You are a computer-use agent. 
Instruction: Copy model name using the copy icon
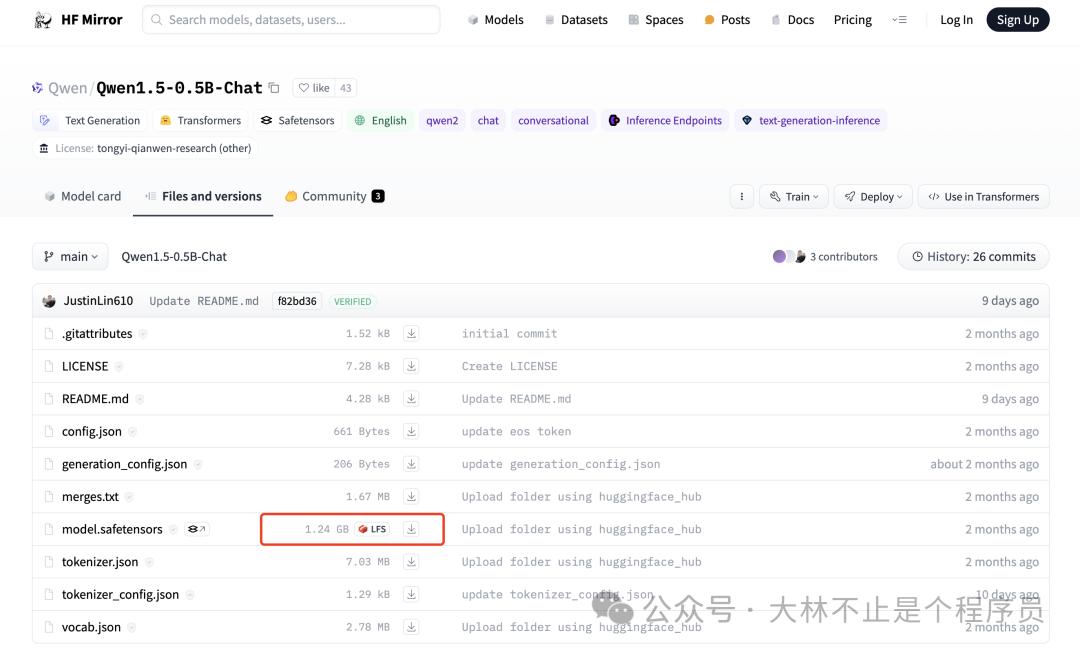(x=274, y=88)
